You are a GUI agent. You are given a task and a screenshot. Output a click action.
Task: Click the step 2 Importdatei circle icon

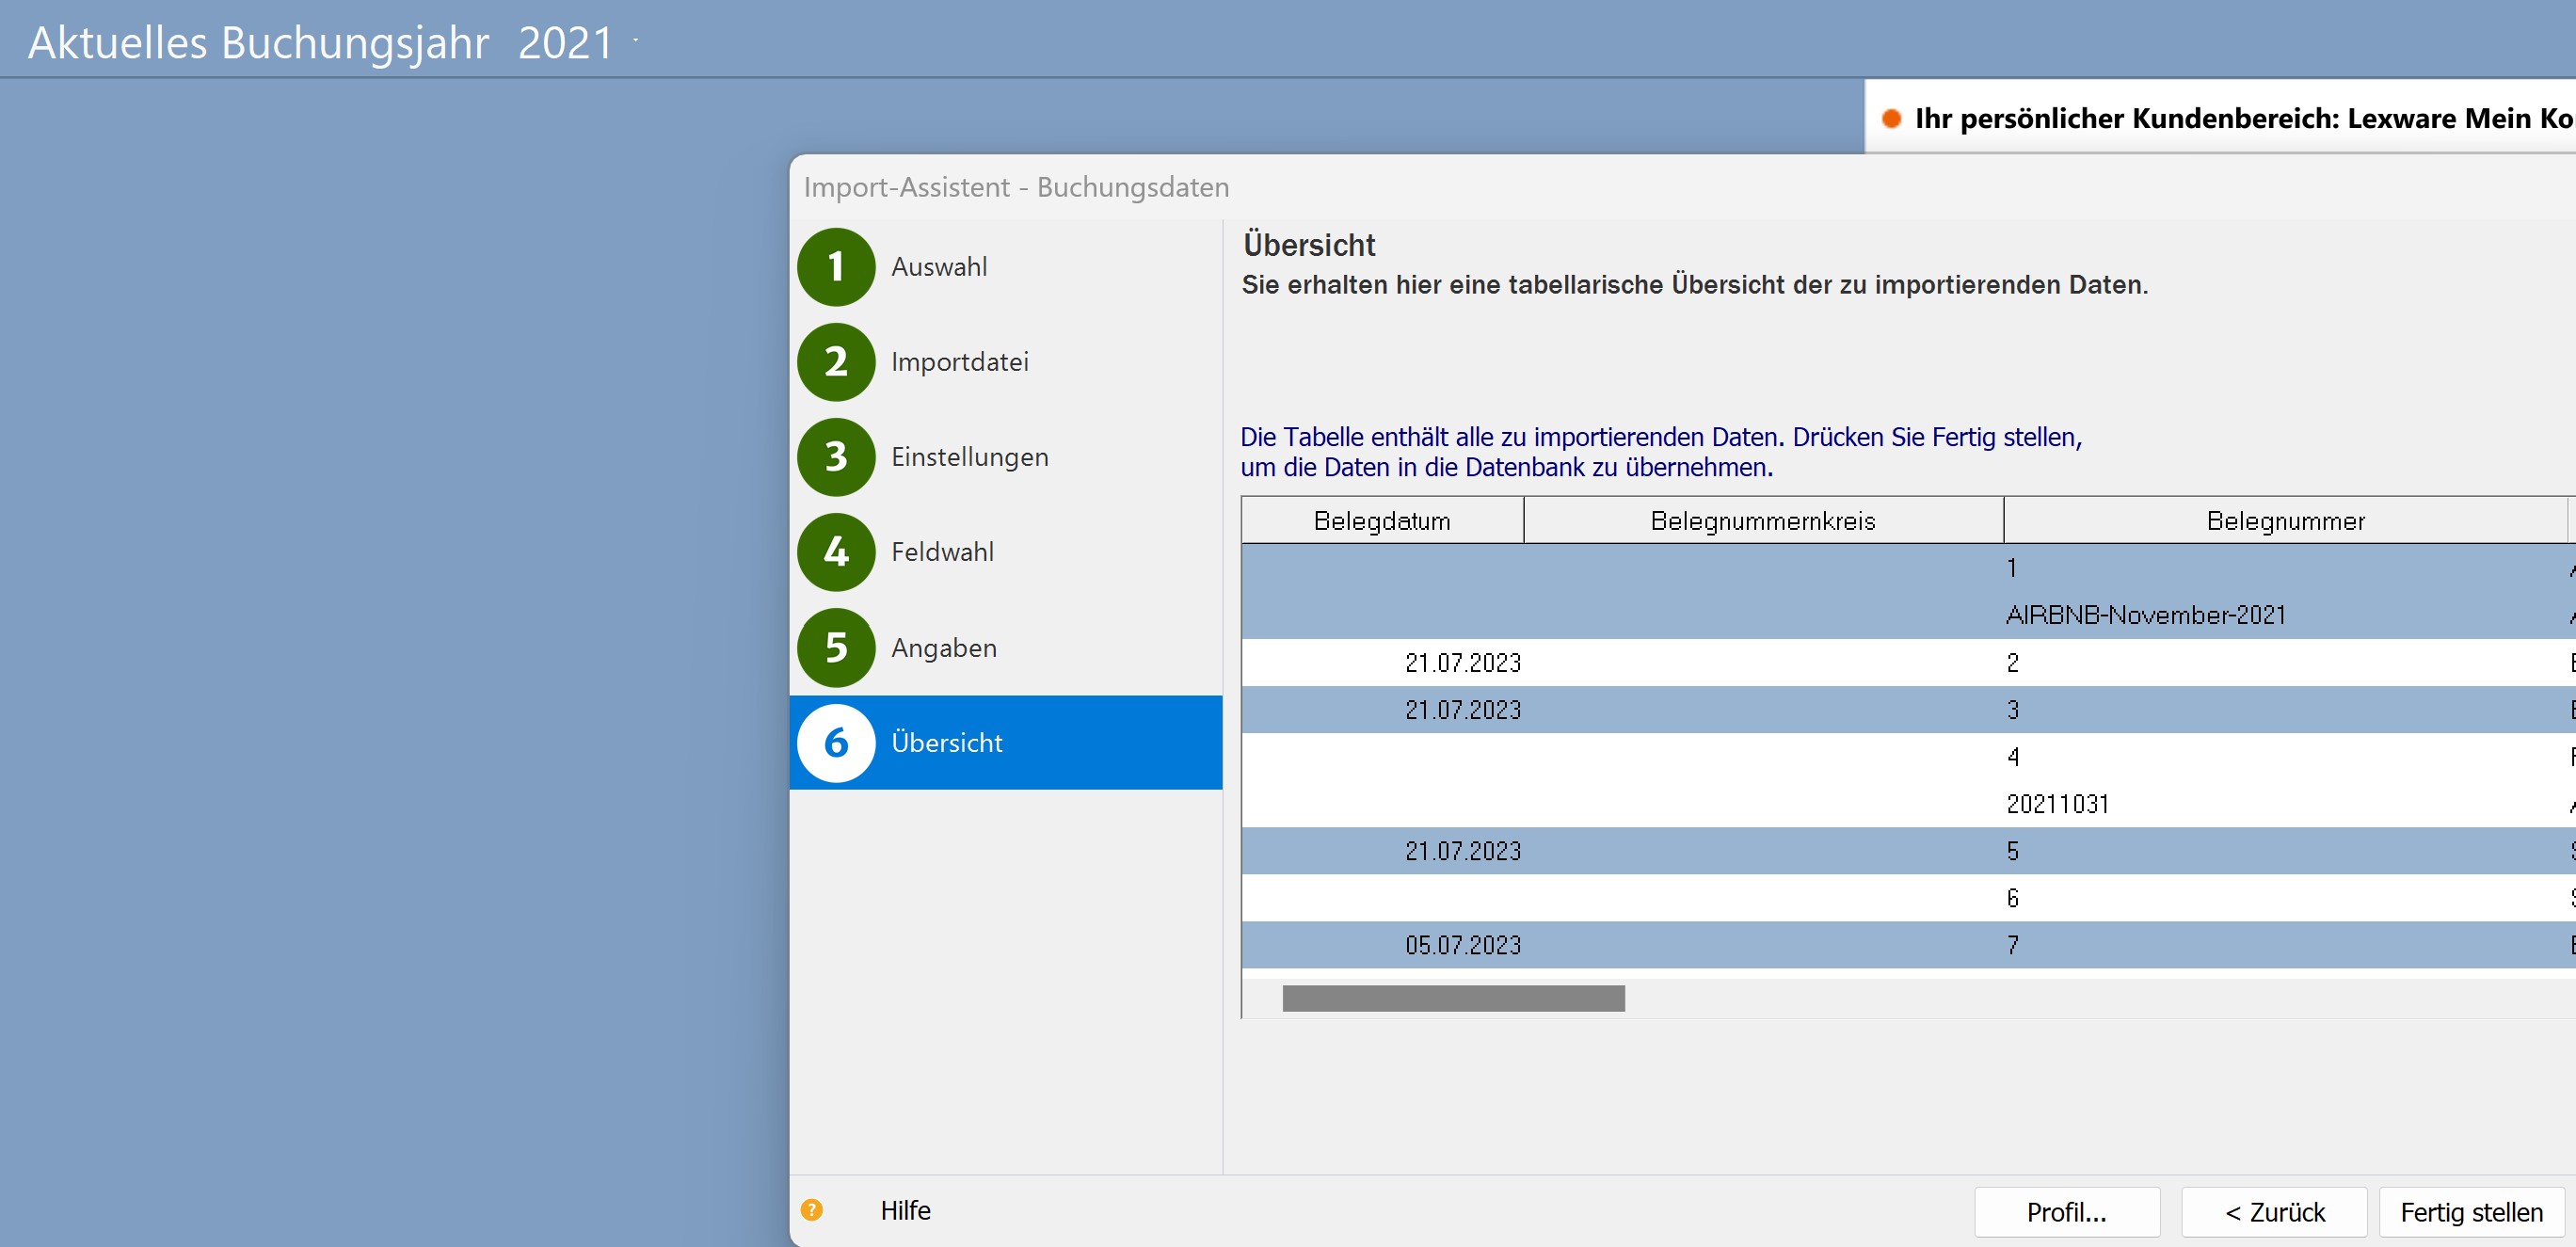pyautogui.click(x=836, y=362)
